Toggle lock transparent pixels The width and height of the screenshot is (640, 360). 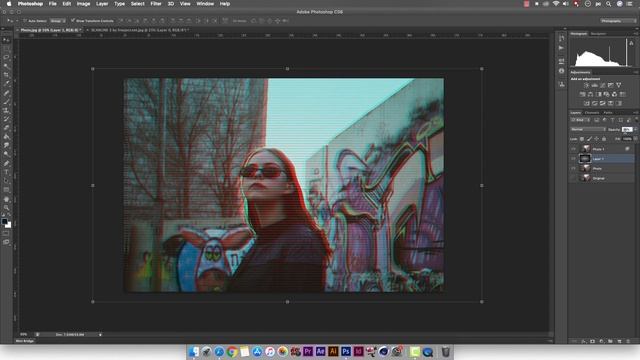(x=582, y=139)
